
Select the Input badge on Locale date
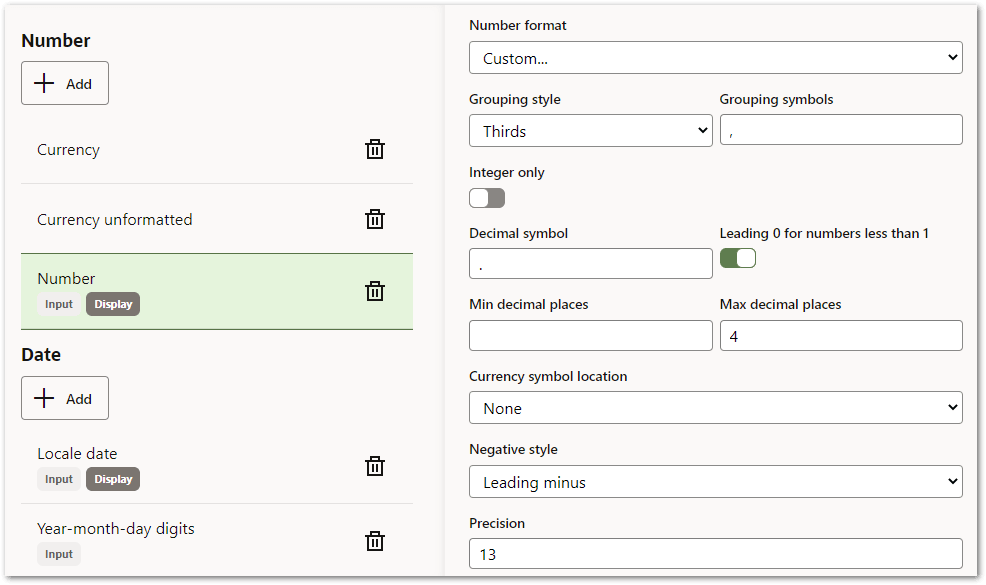click(x=59, y=478)
